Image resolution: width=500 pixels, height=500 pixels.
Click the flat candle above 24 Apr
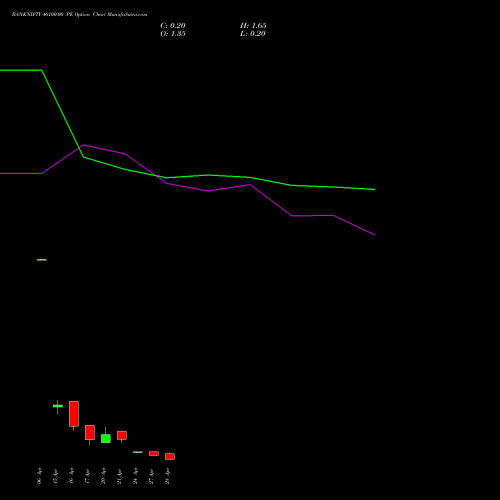tap(138, 452)
